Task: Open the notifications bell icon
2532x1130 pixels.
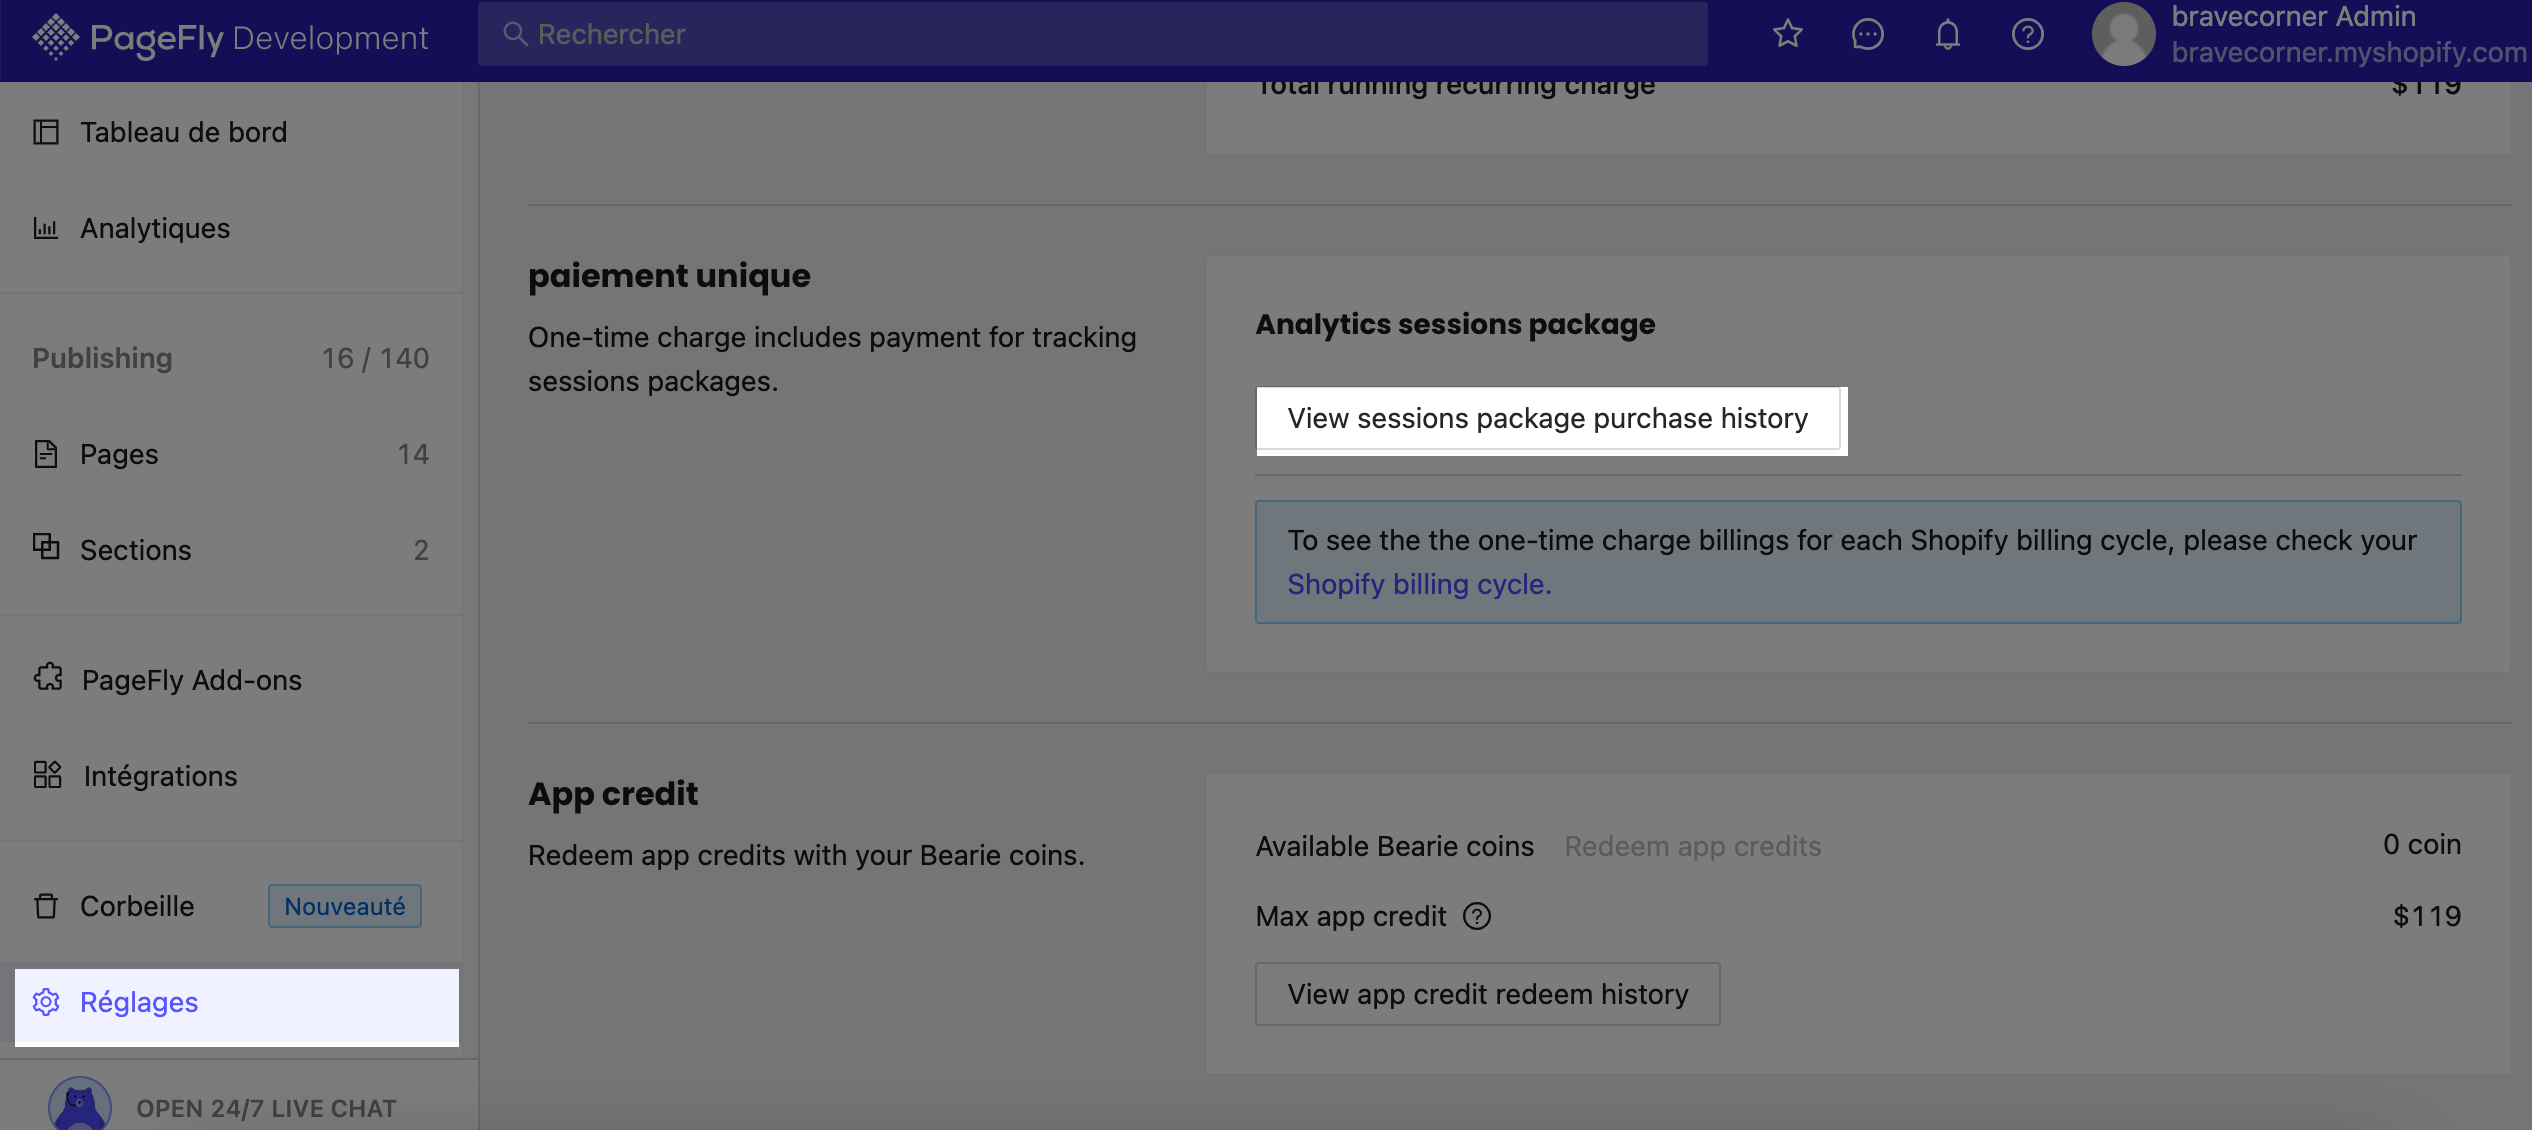Action: tap(1947, 34)
